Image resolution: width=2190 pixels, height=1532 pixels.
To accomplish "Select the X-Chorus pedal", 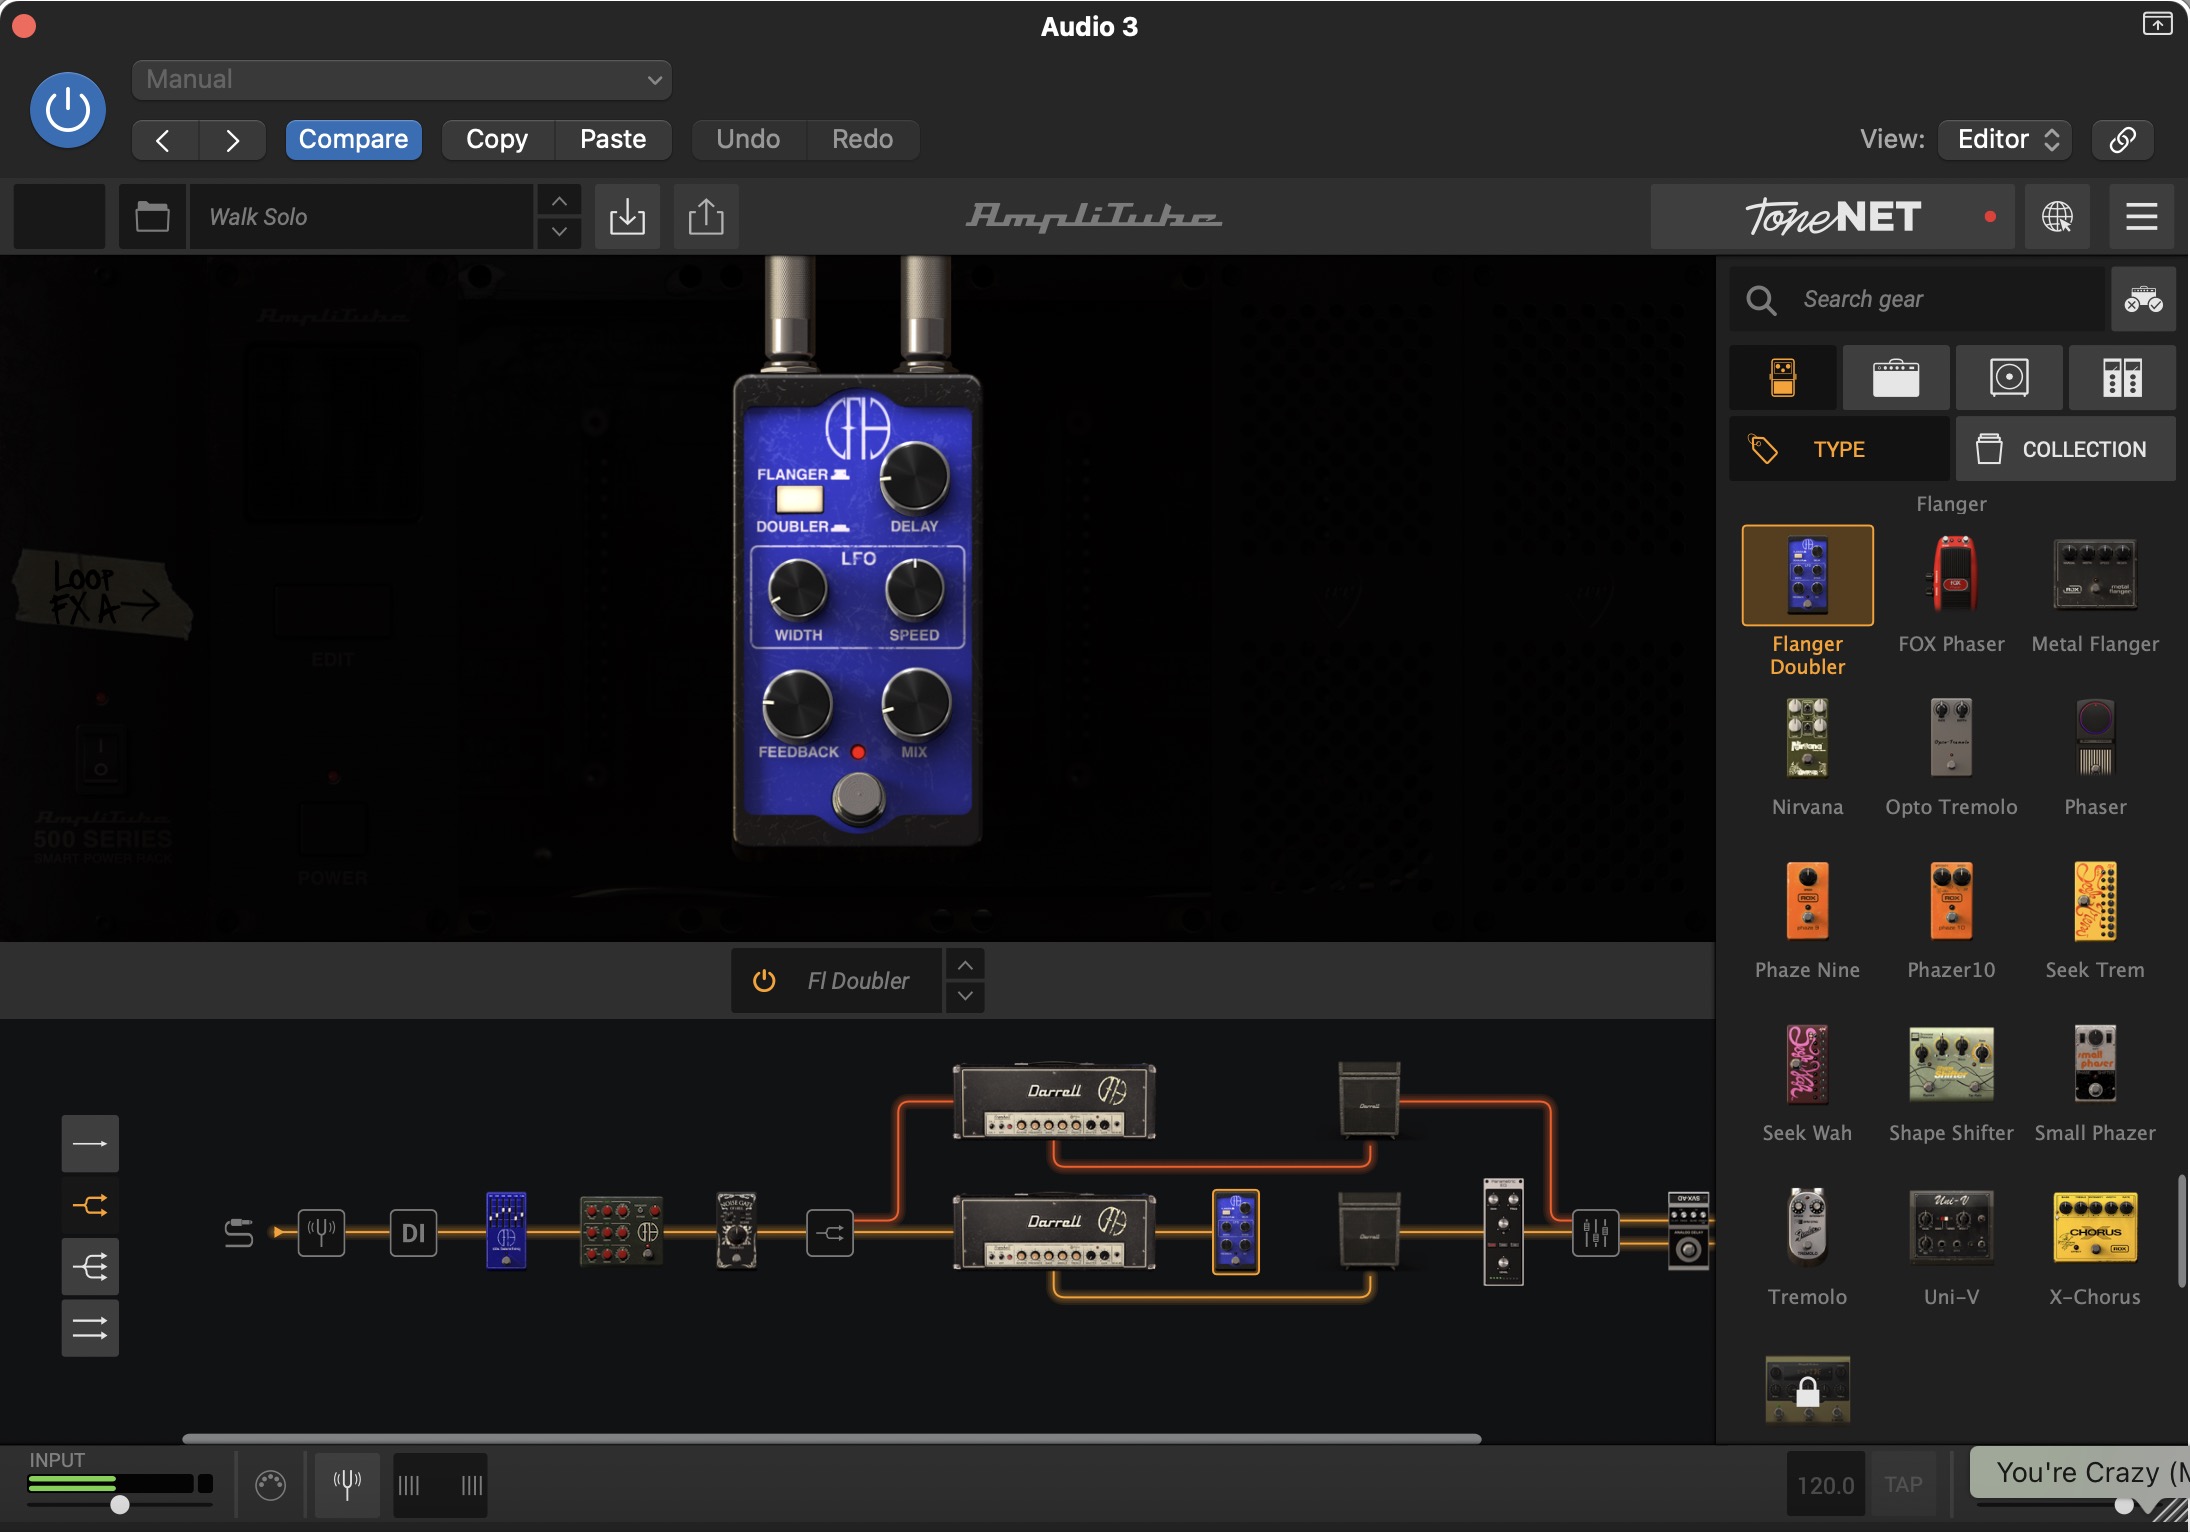I will click(x=2095, y=1227).
